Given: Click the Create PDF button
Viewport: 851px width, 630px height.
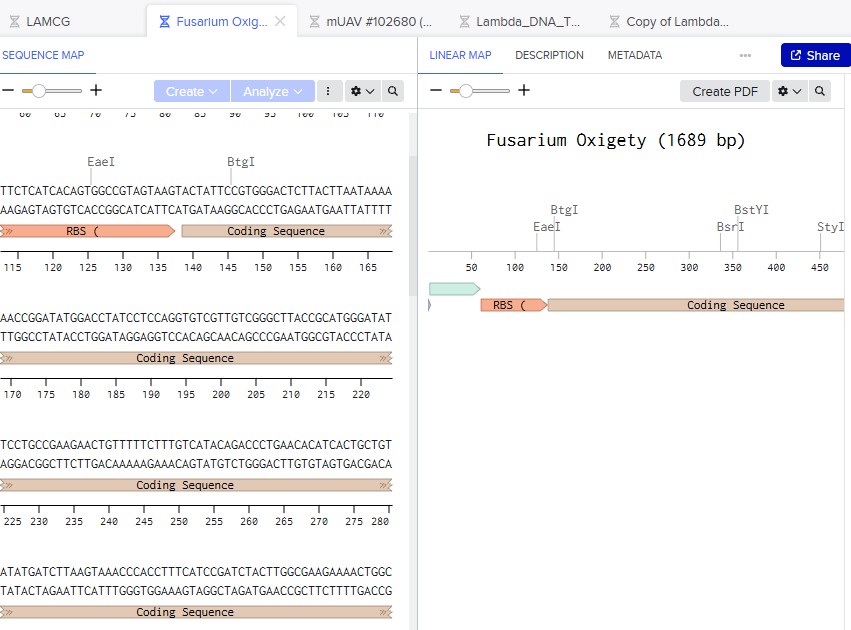Looking at the screenshot, I should coord(724,91).
